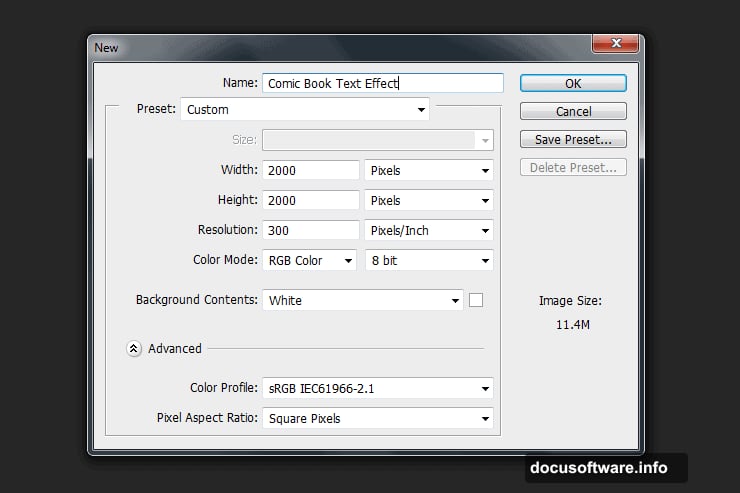The width and height of the screenshot is (740, 493).
Task: Open the Background Contents dropdown
Action: (x=362, y=300)
